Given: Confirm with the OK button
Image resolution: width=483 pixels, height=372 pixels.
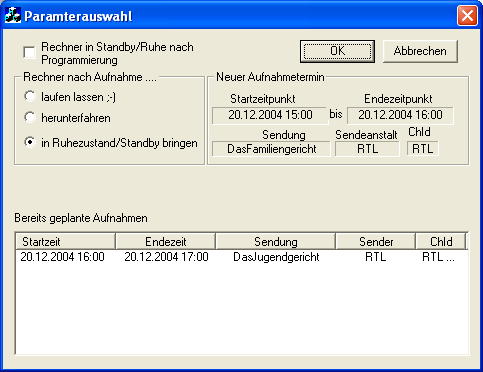Looking at the screenshot, I should click(x=337, y=51).
